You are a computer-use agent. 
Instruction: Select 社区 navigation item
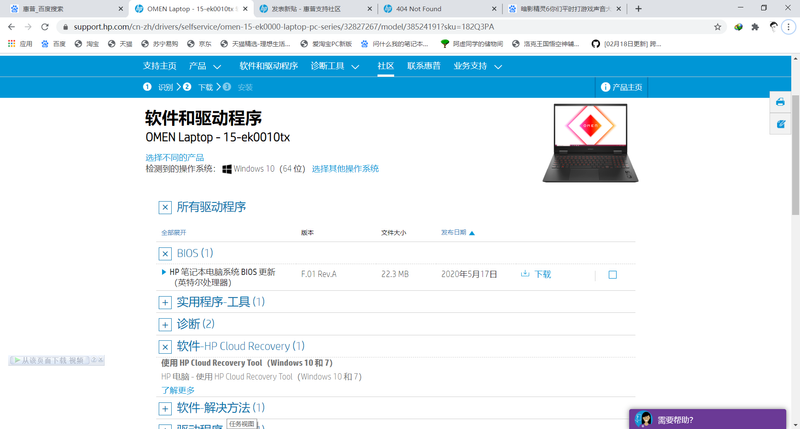pos(386,66)
